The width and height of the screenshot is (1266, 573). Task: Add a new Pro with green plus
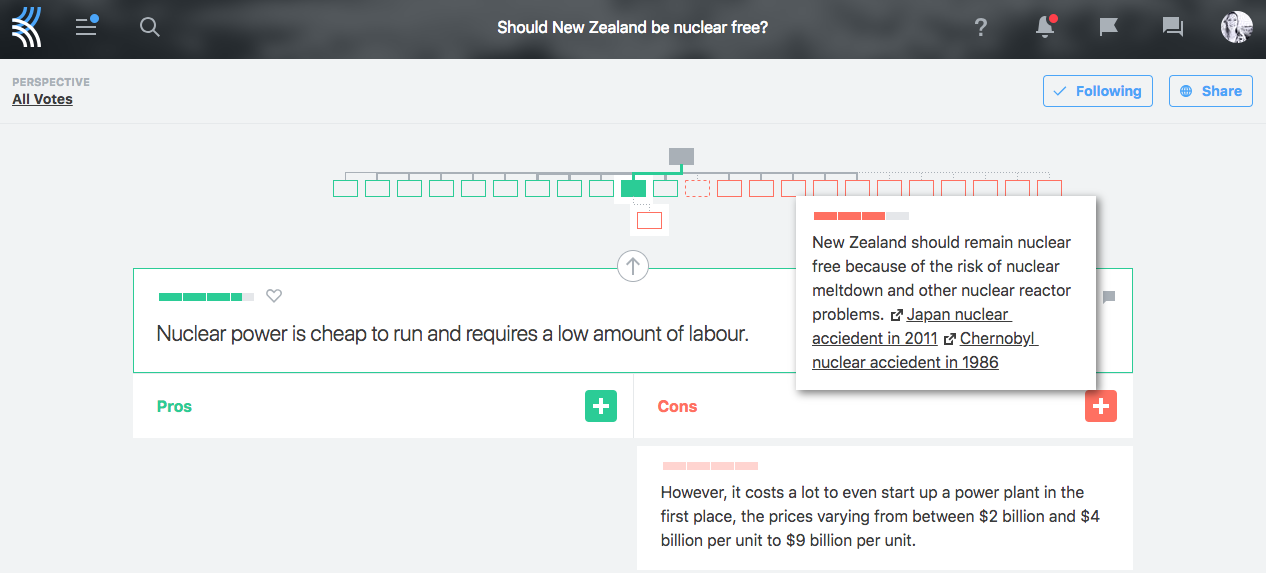(601, 406)
